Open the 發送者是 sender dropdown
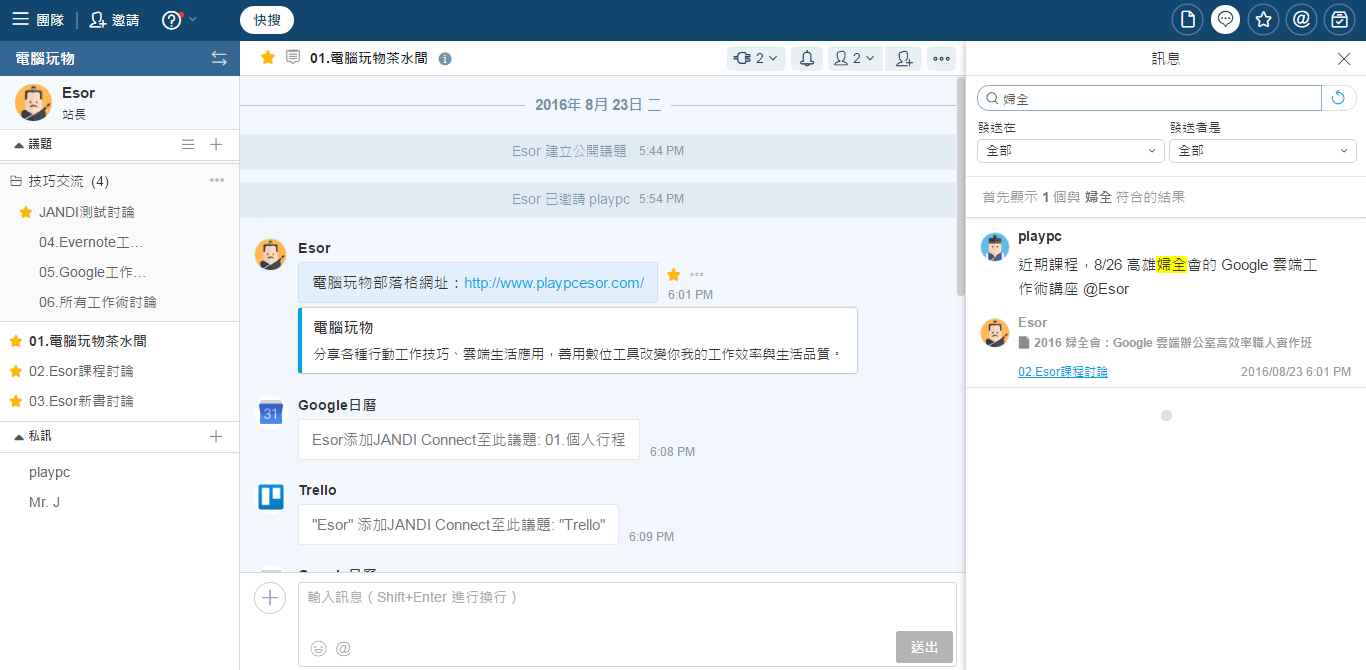Screen dimensions: 1366x670 (x=1263, y=150)
